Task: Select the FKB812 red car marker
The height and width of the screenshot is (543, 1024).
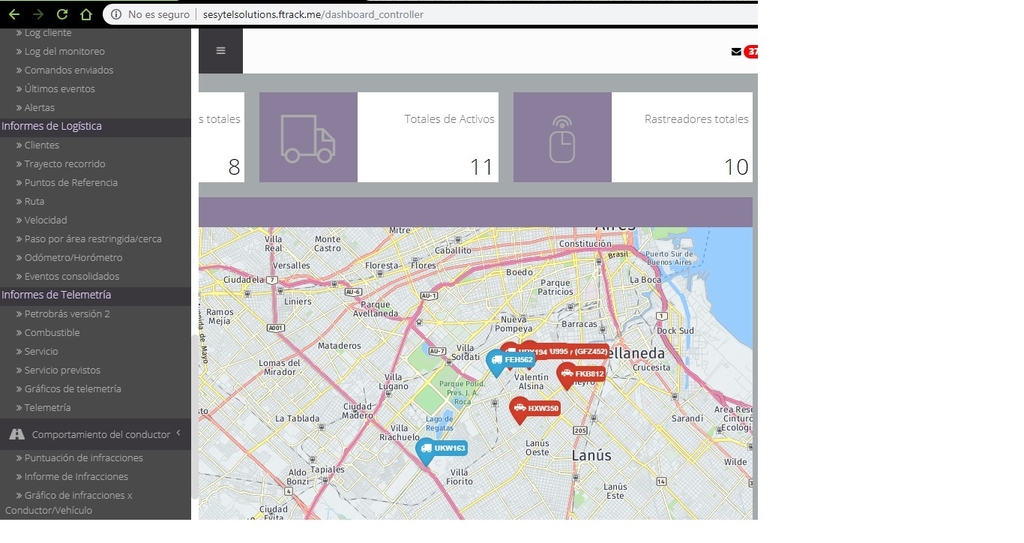Action: pos(581,375)
